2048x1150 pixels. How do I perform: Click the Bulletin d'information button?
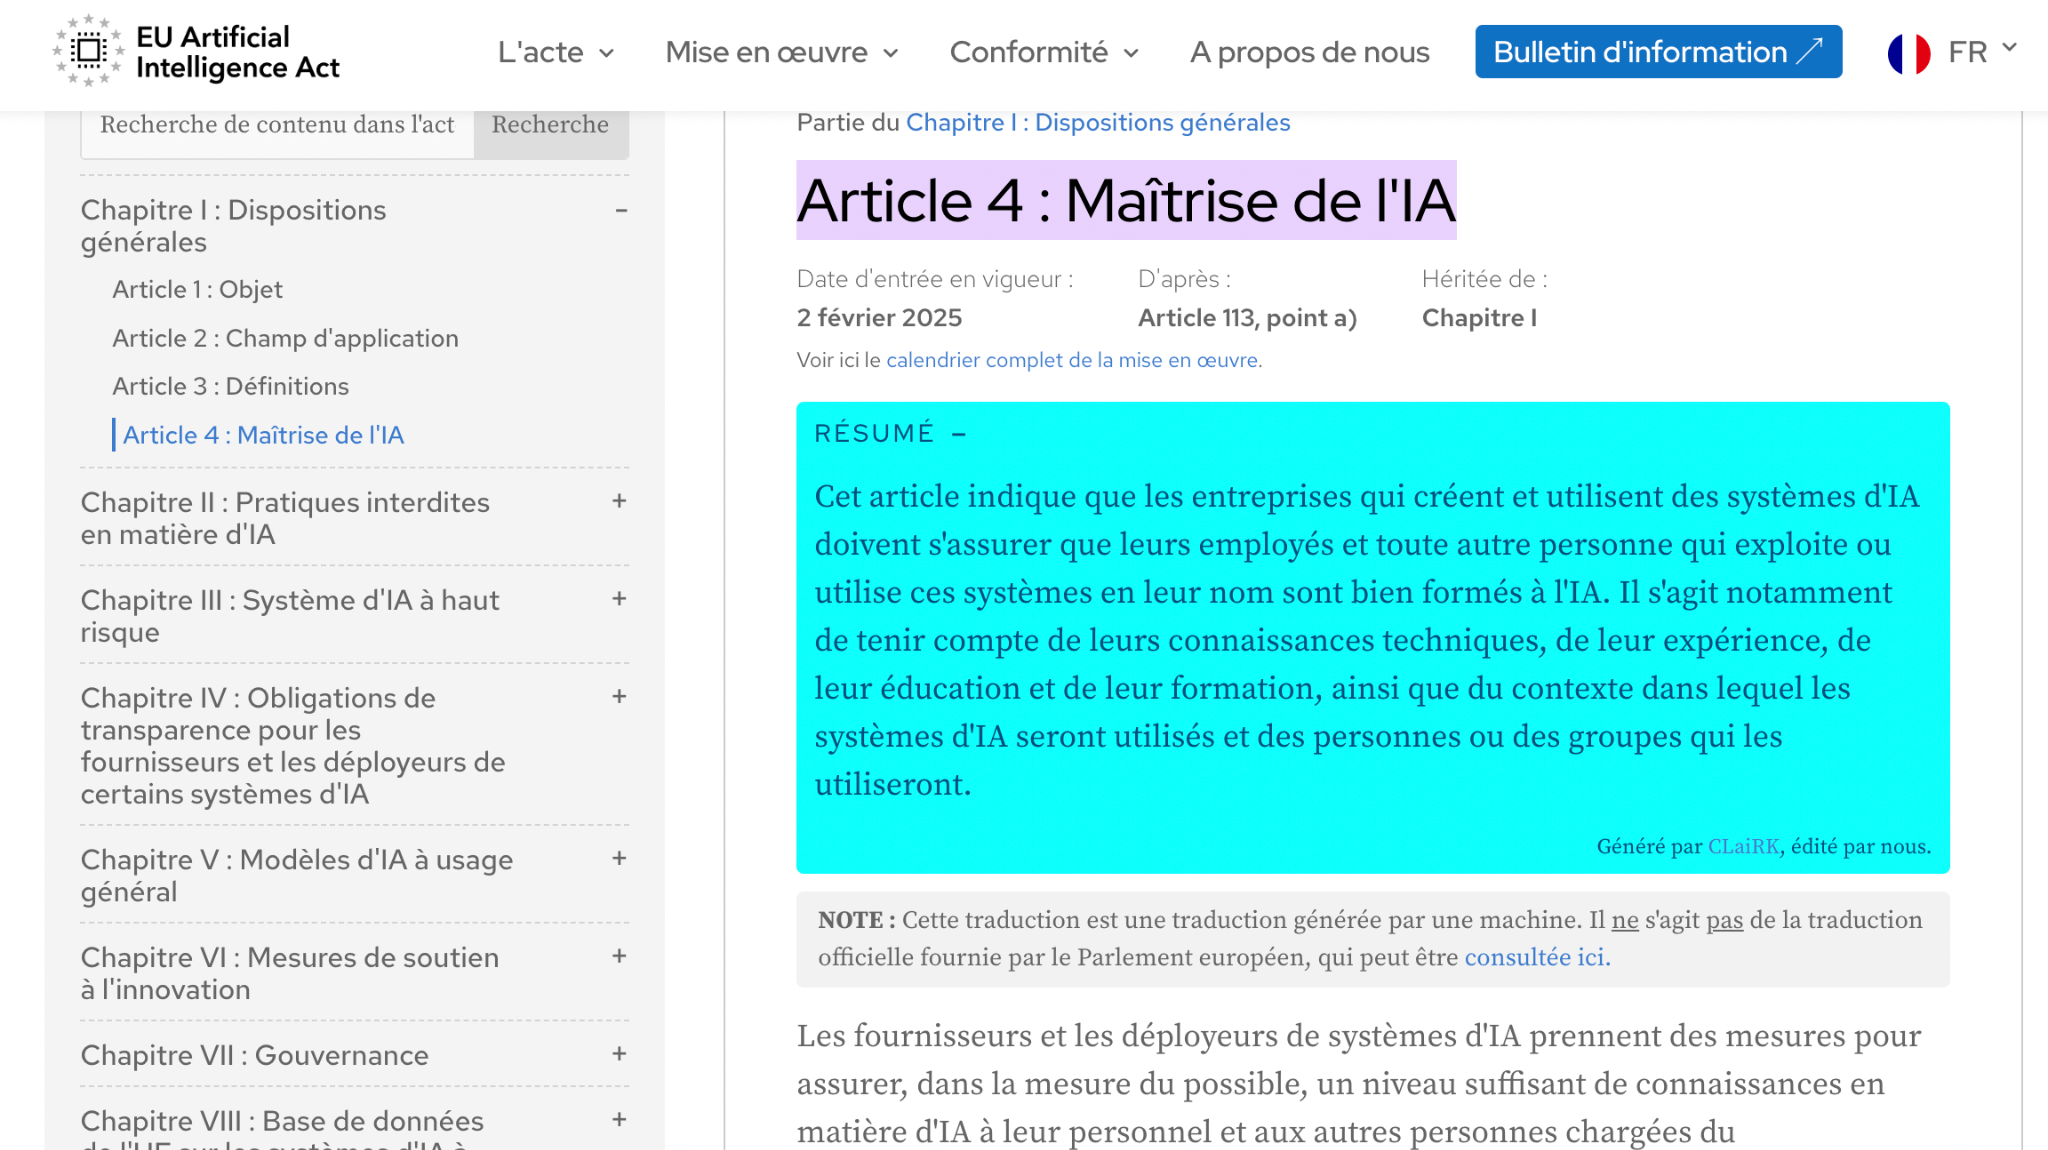pyautogui.click(x=1657, y=52)
